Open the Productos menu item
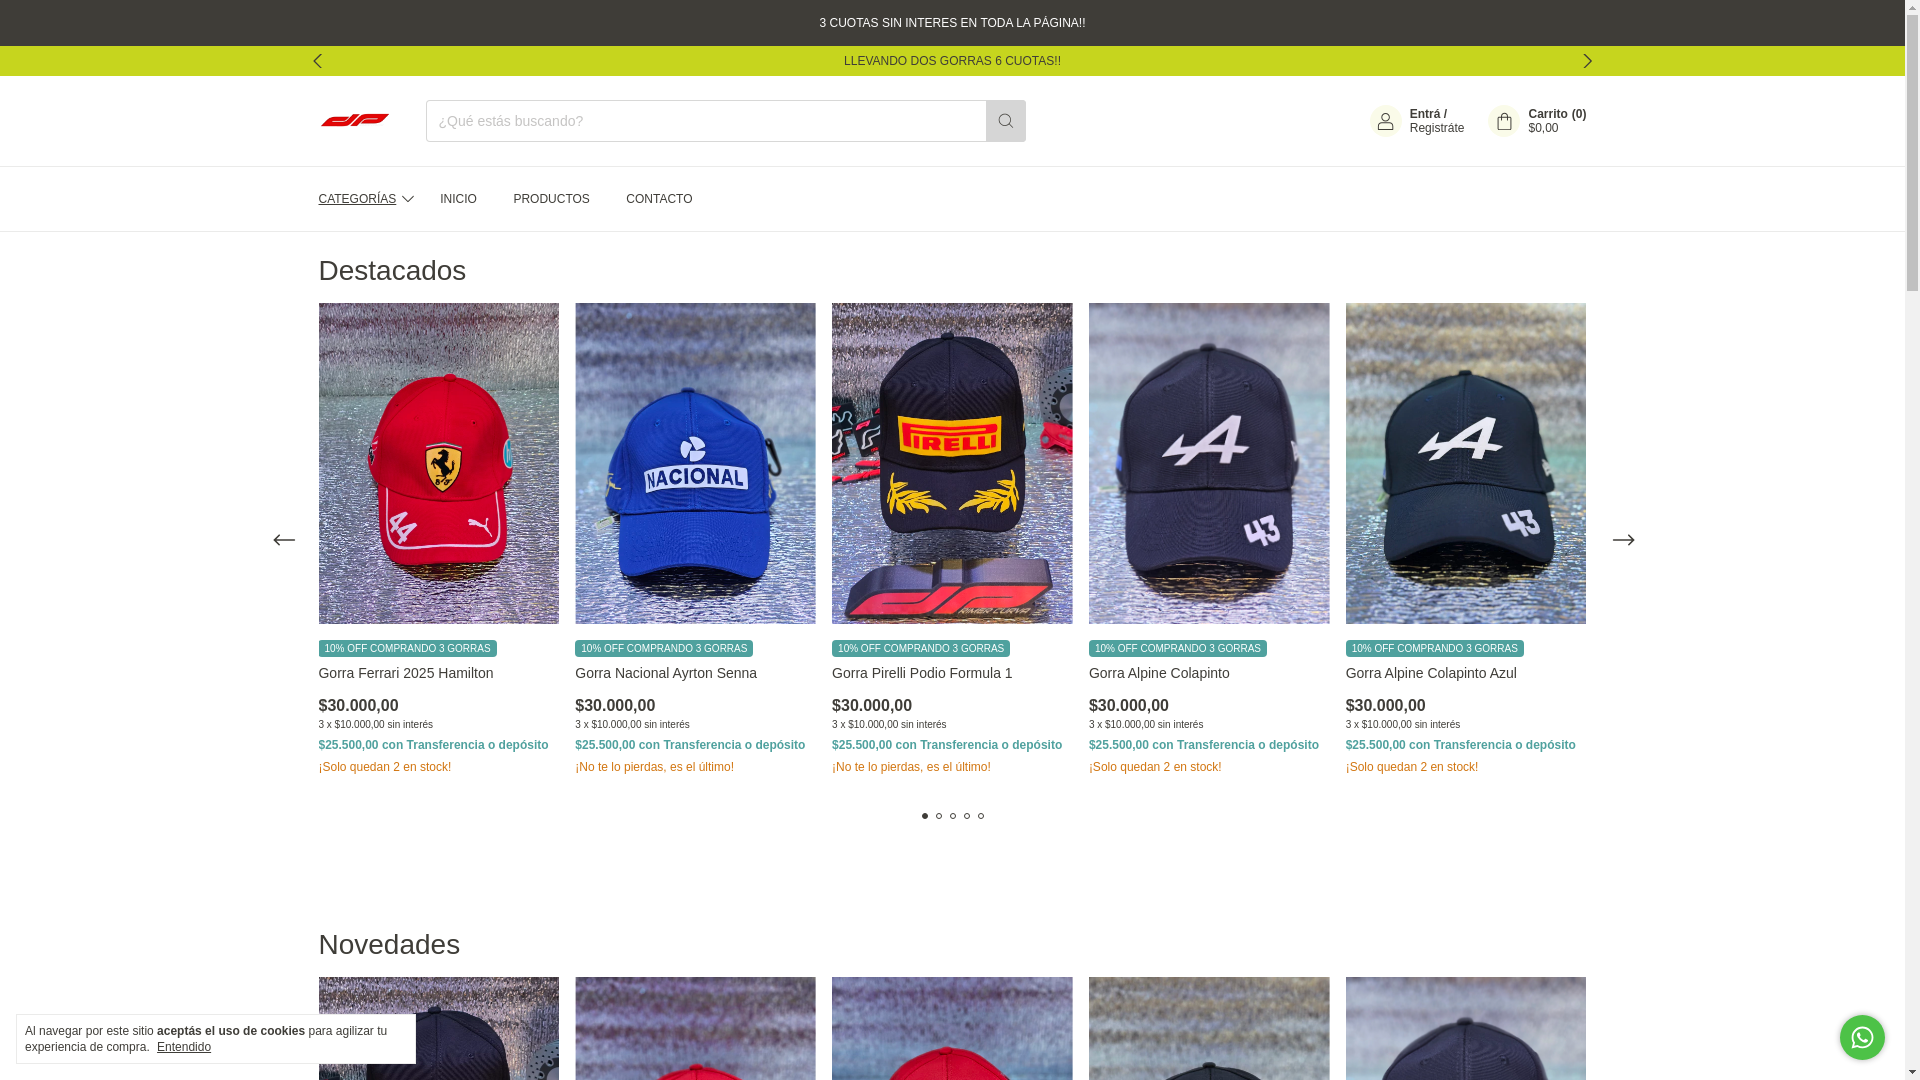 551,199
